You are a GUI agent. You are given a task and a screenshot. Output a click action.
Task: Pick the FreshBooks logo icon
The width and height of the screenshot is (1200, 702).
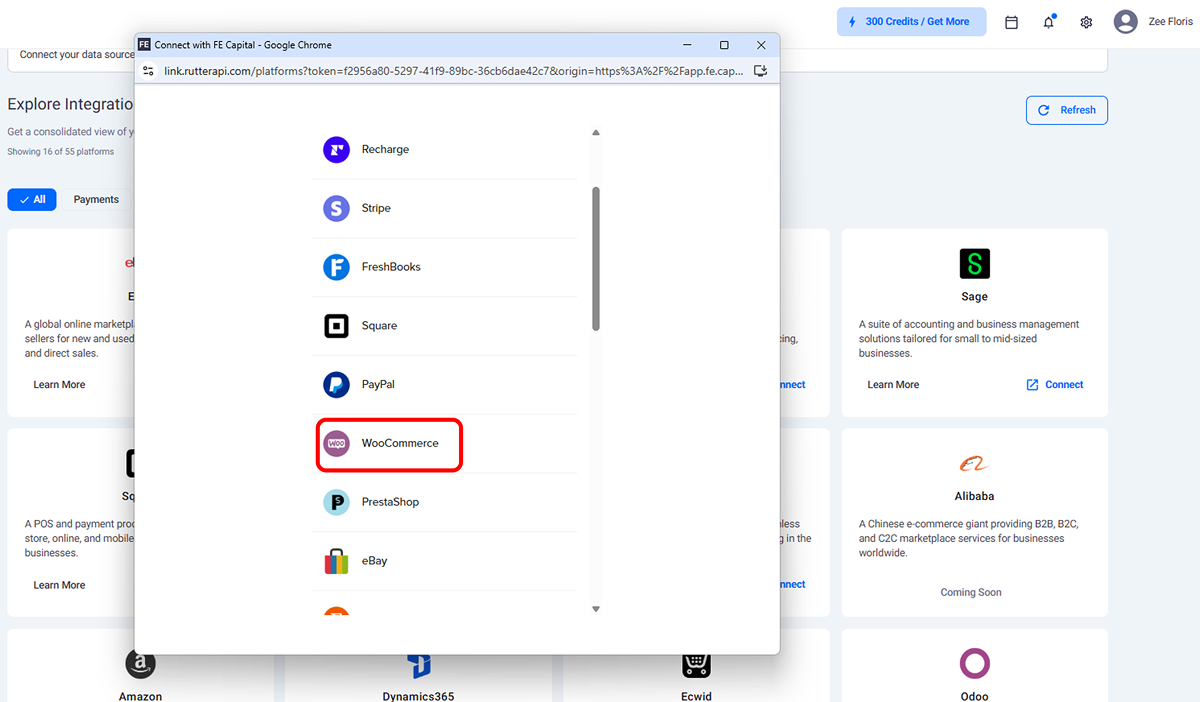[336, 267]
